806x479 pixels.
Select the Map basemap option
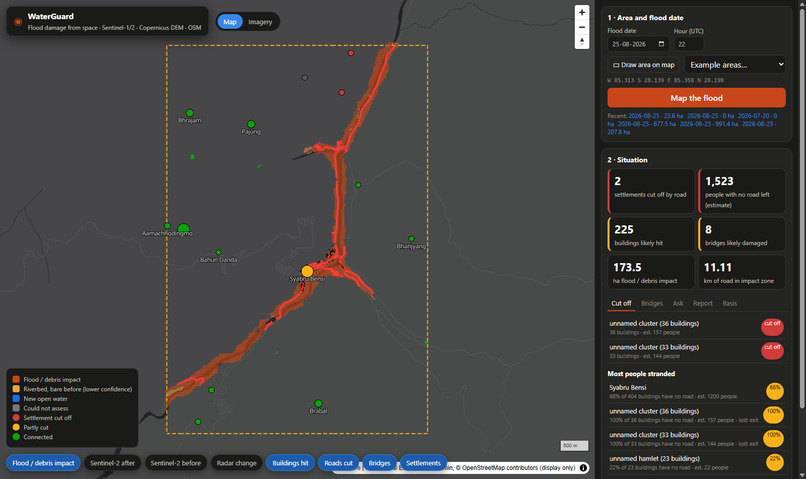pos(230,22)
